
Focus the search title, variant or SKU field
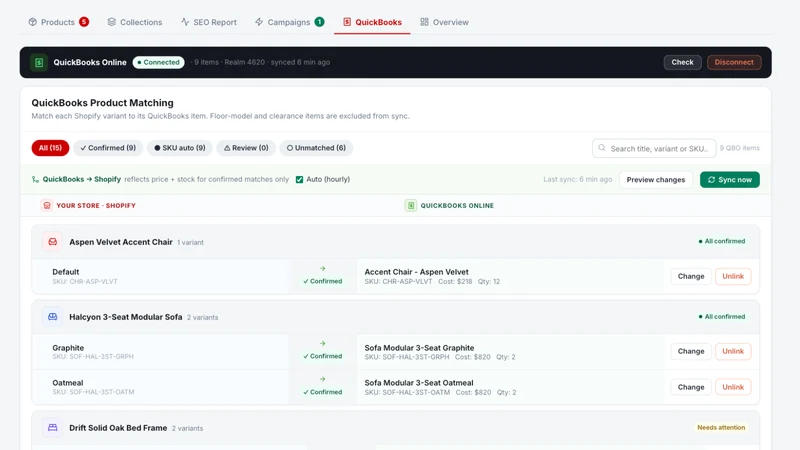(654, 148)
